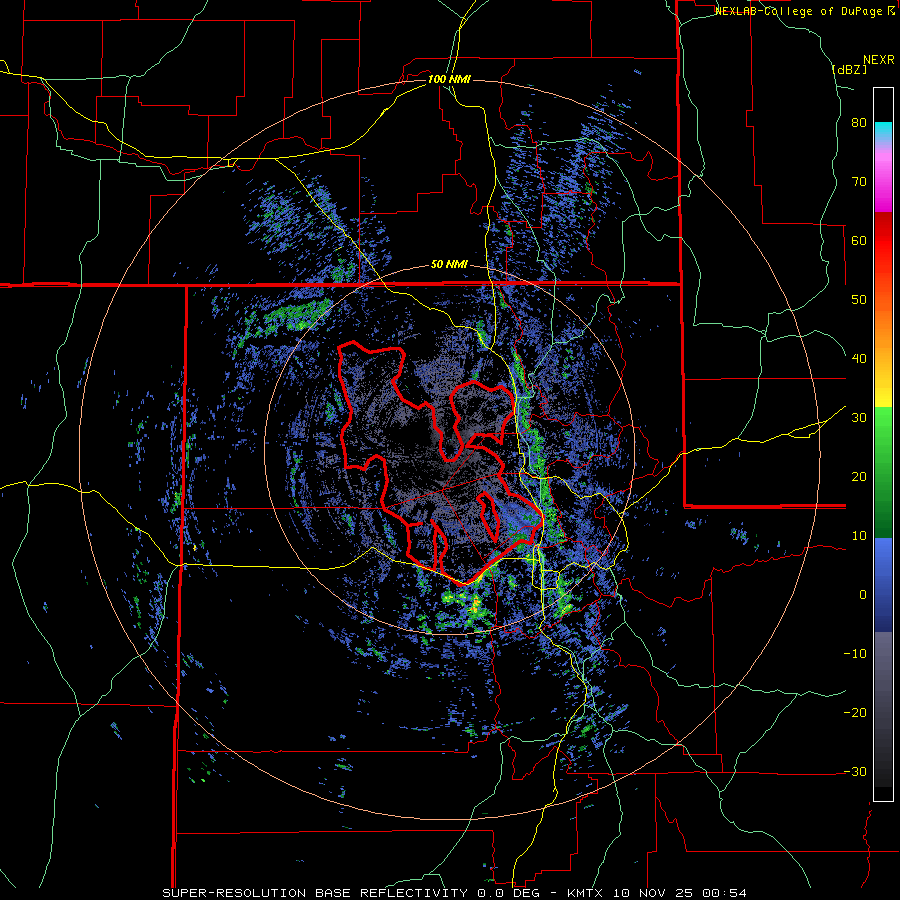The image size is (900, 900).
Task: Click the 50 value on dBZ scale
Action: click(859, 300)
